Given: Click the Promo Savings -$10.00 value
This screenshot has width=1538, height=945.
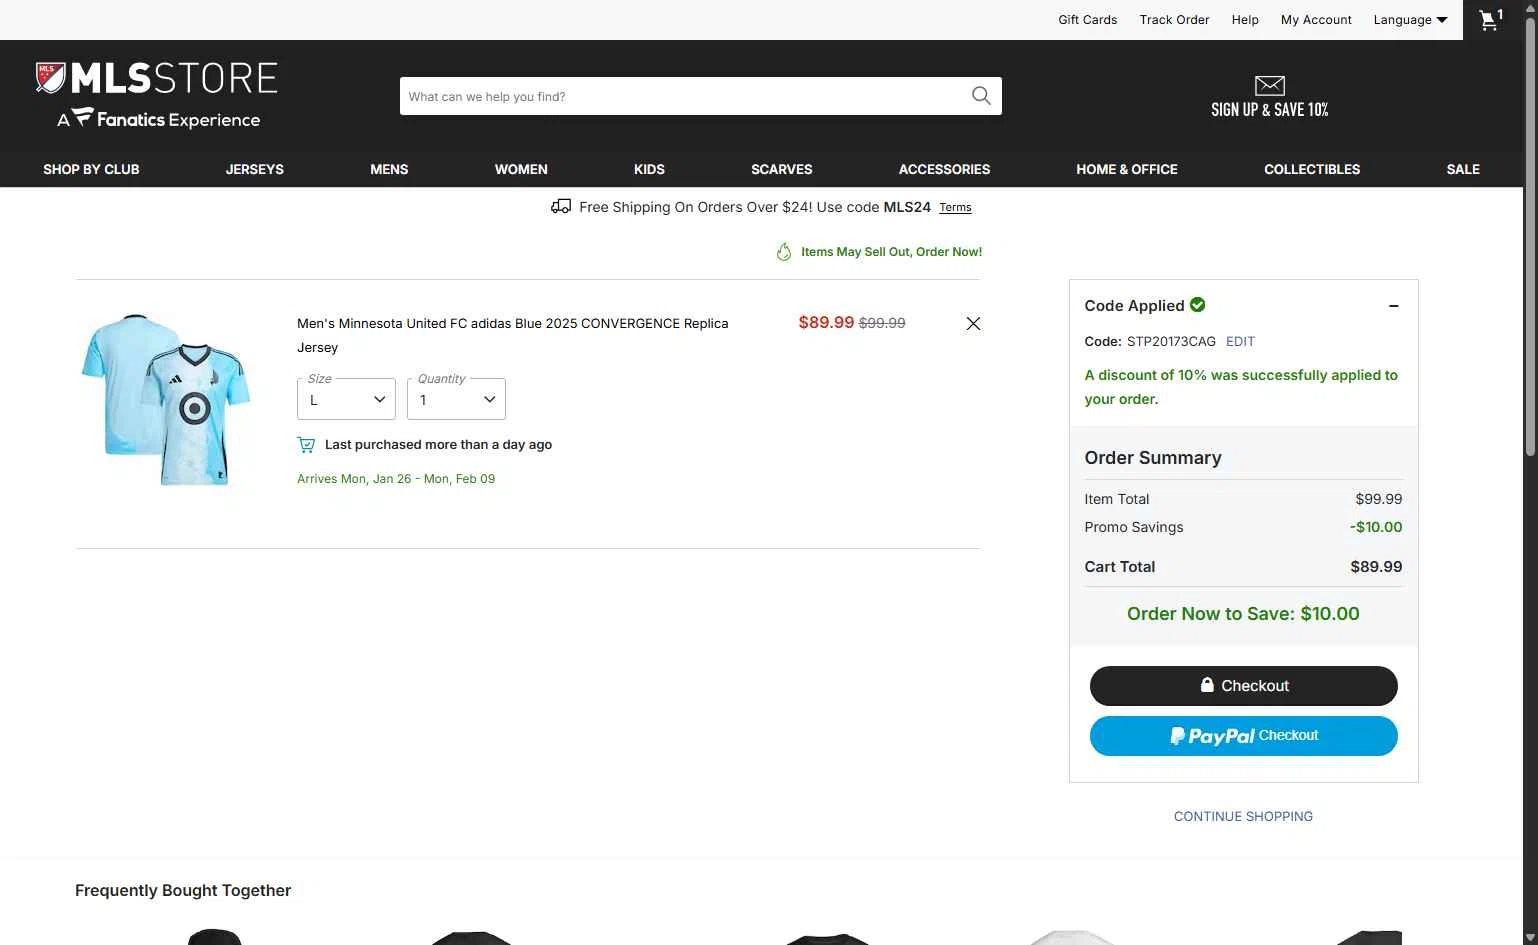Looking at the screenshot, I should pyautogui.click(x=1376, y=527).
